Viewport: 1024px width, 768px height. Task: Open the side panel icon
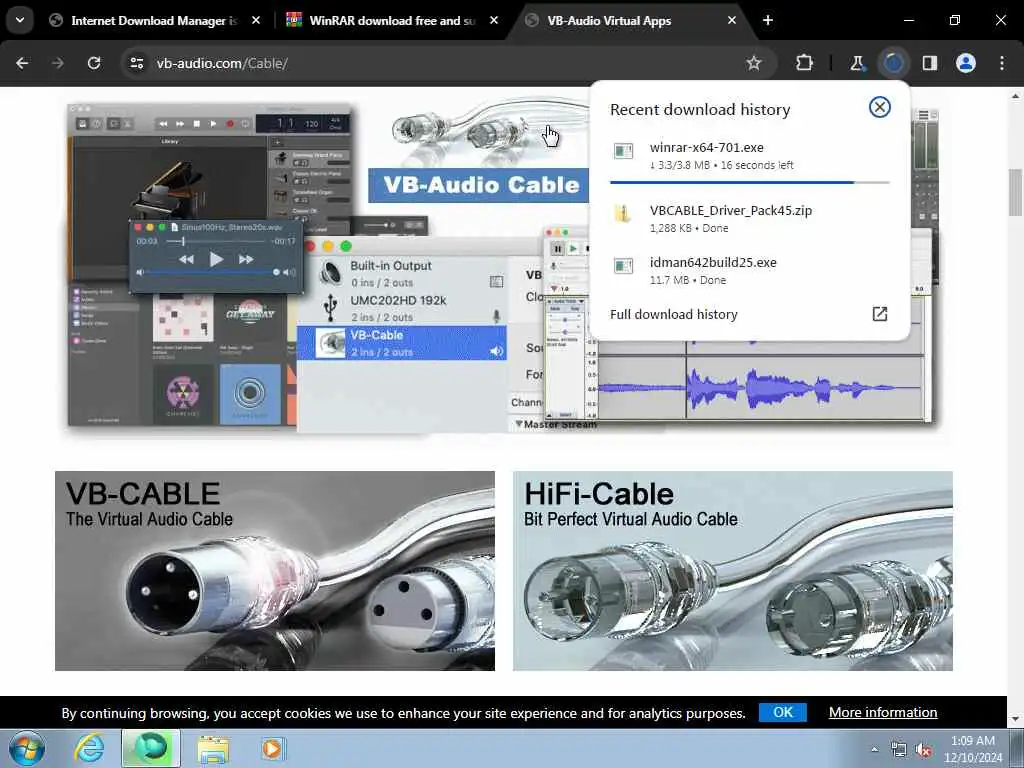point(930,63)
